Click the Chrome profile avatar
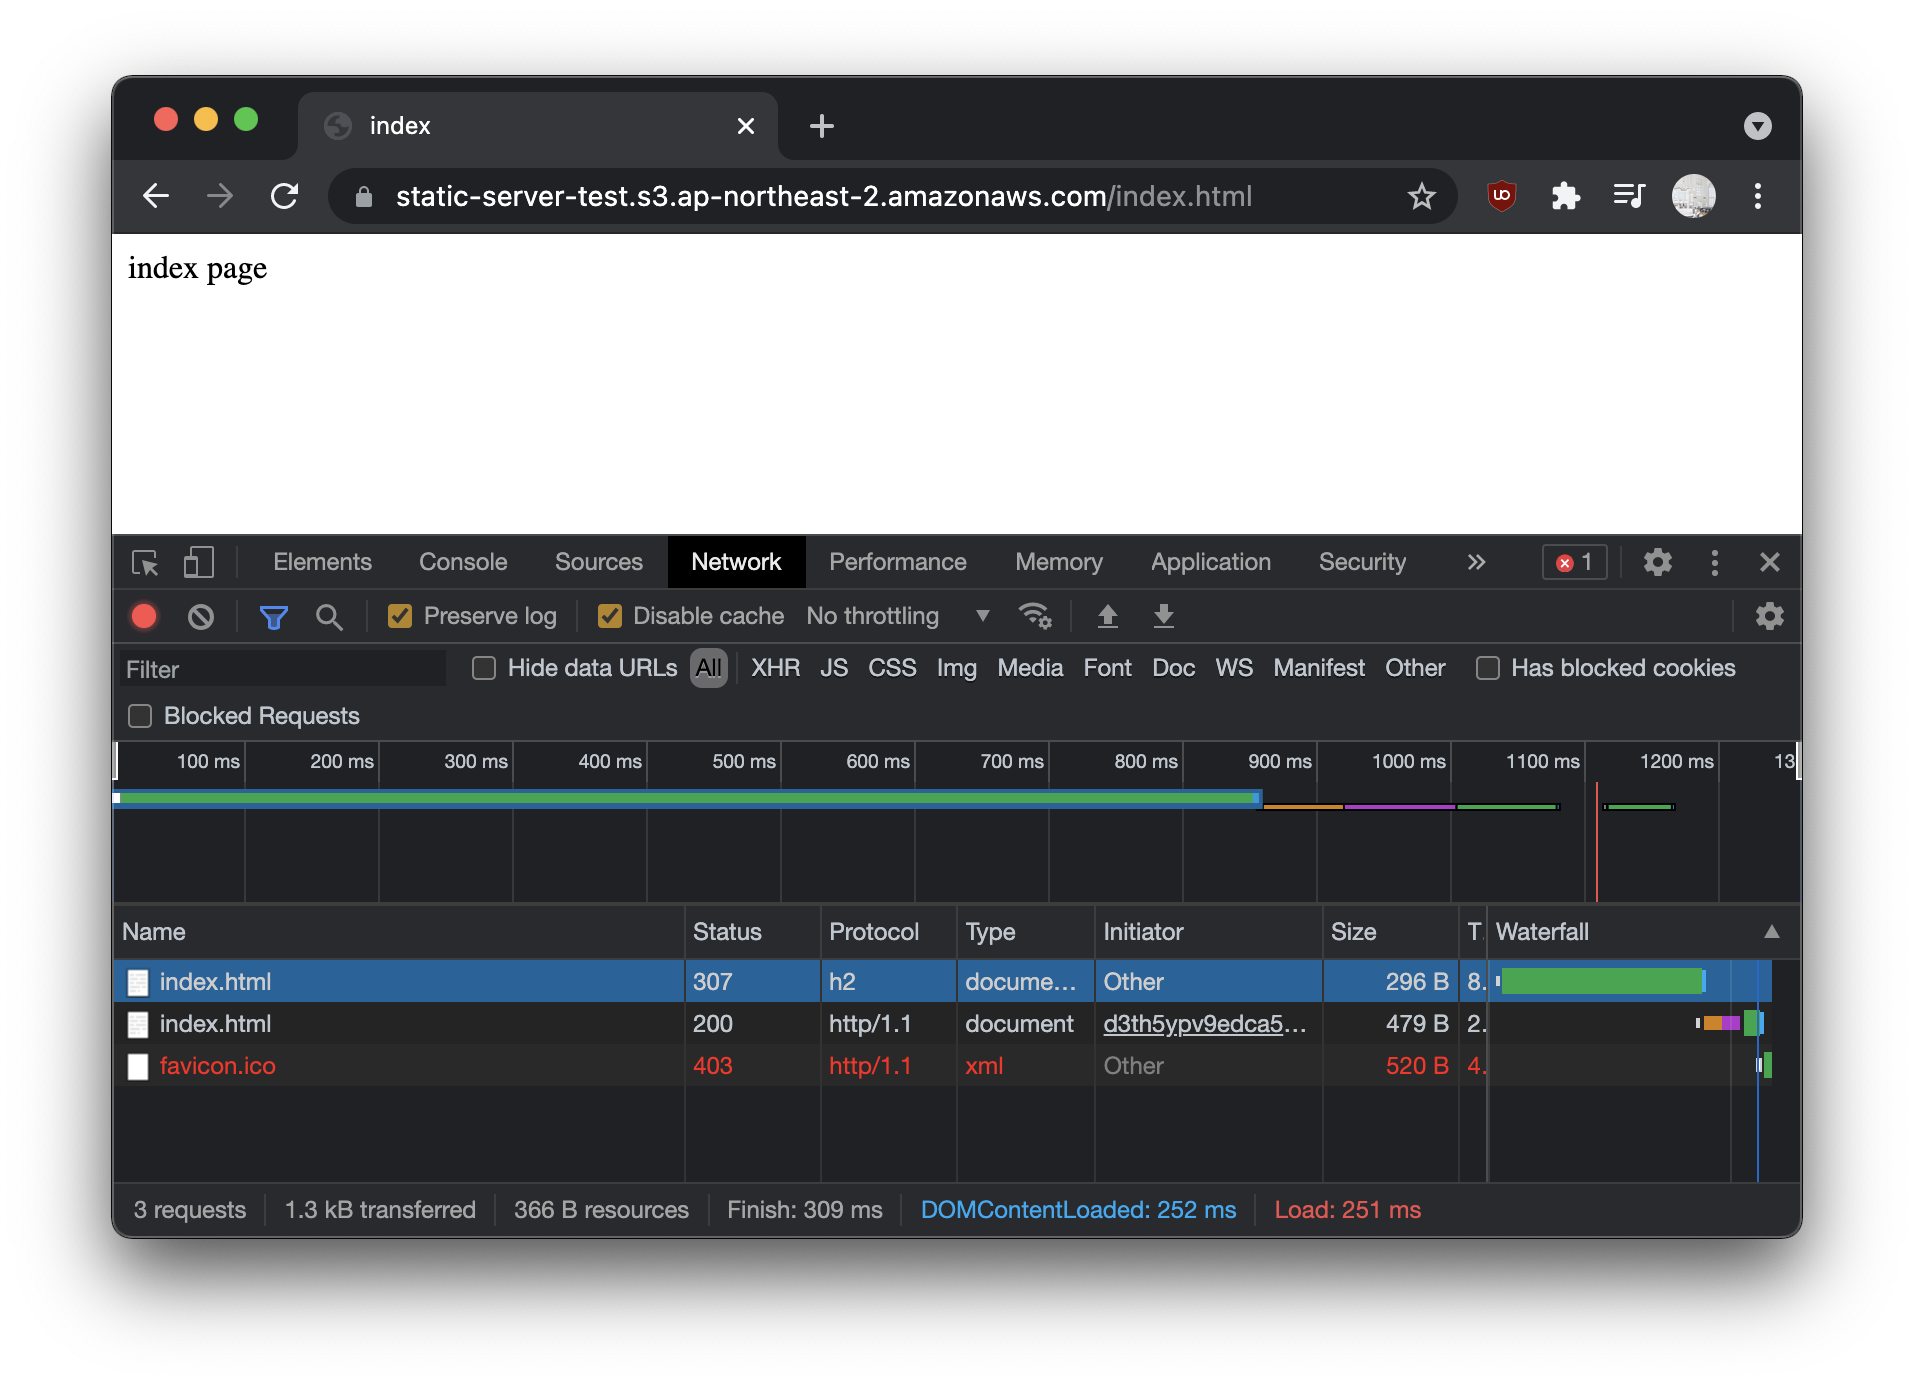Image resolution: width=1914 pixels, height=1386 pixels. pos(1693,196)
